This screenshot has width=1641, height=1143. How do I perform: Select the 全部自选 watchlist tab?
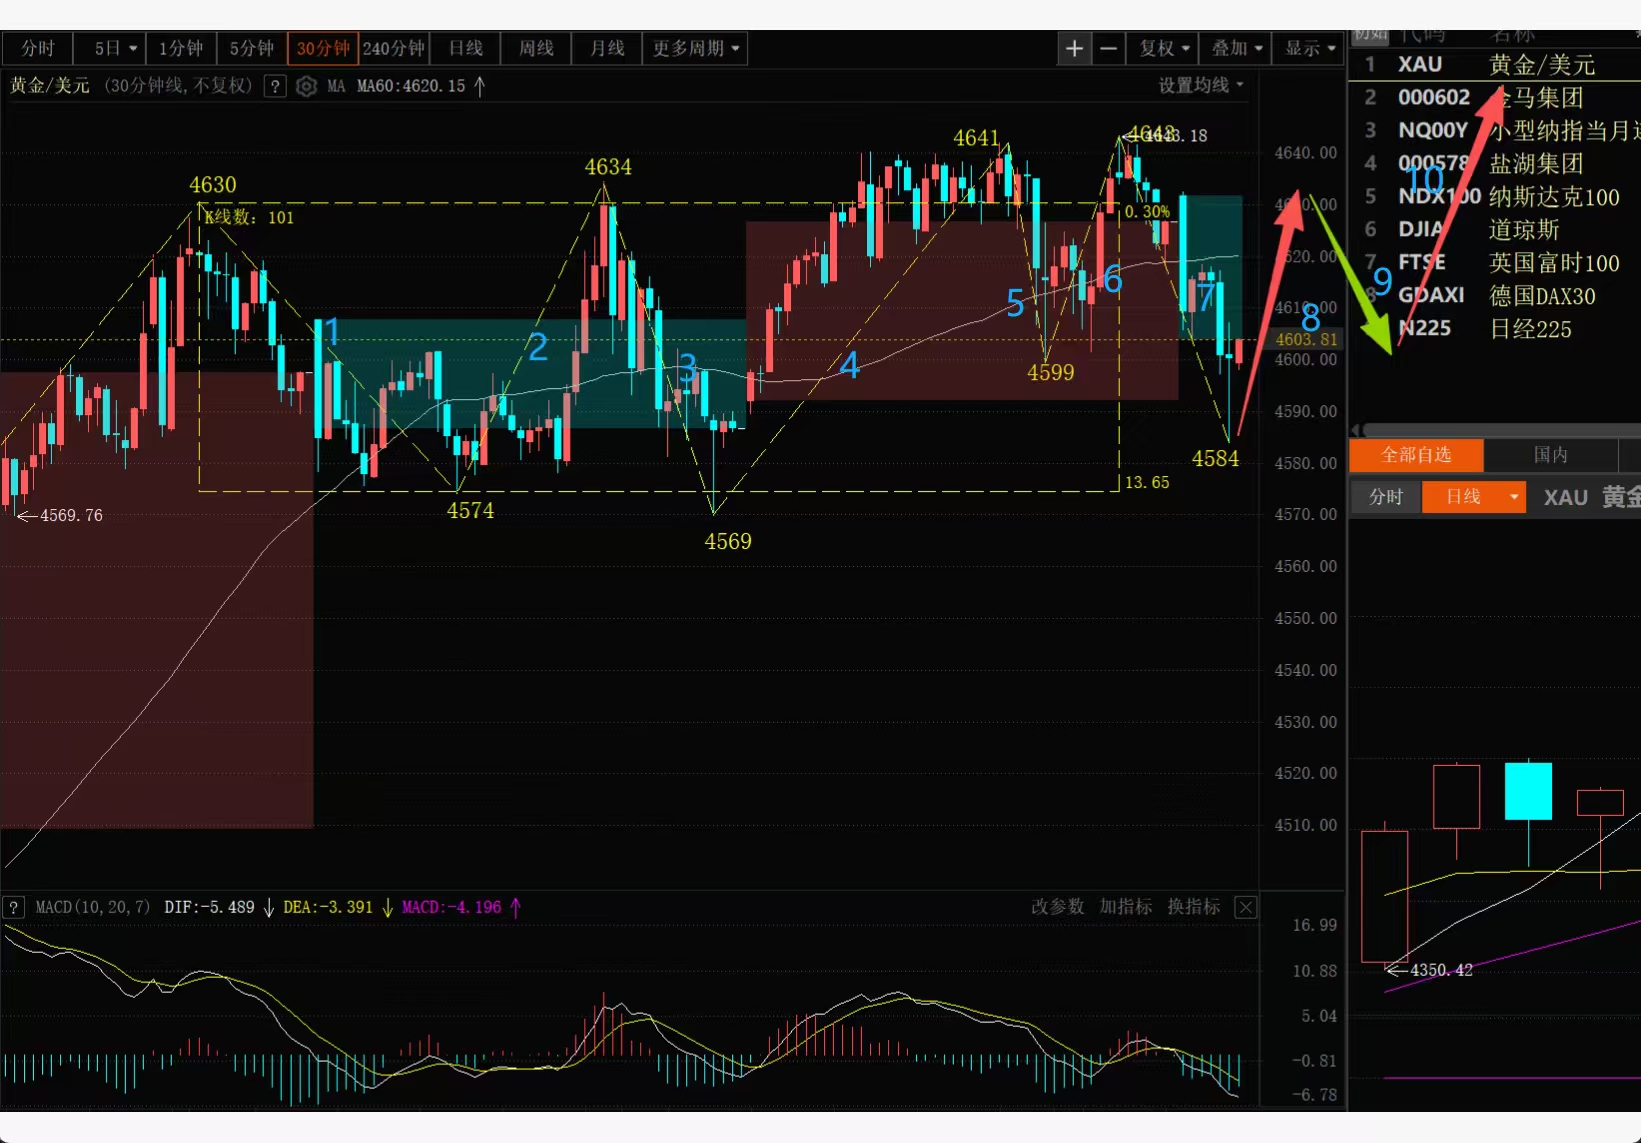(x=1416, y=456)
